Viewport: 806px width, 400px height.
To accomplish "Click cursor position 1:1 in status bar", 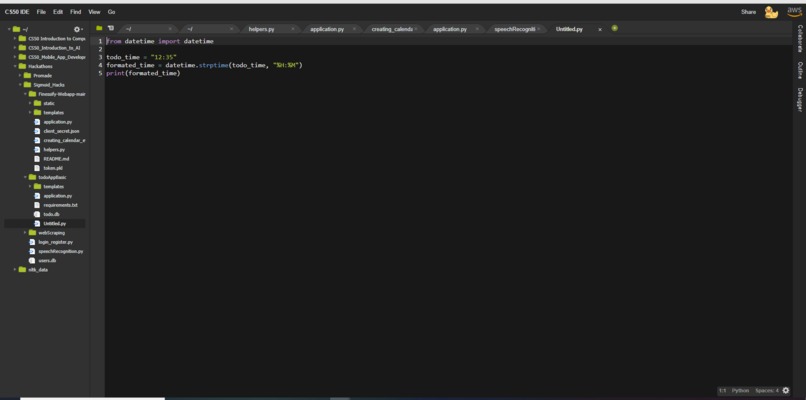I will 722,391.
